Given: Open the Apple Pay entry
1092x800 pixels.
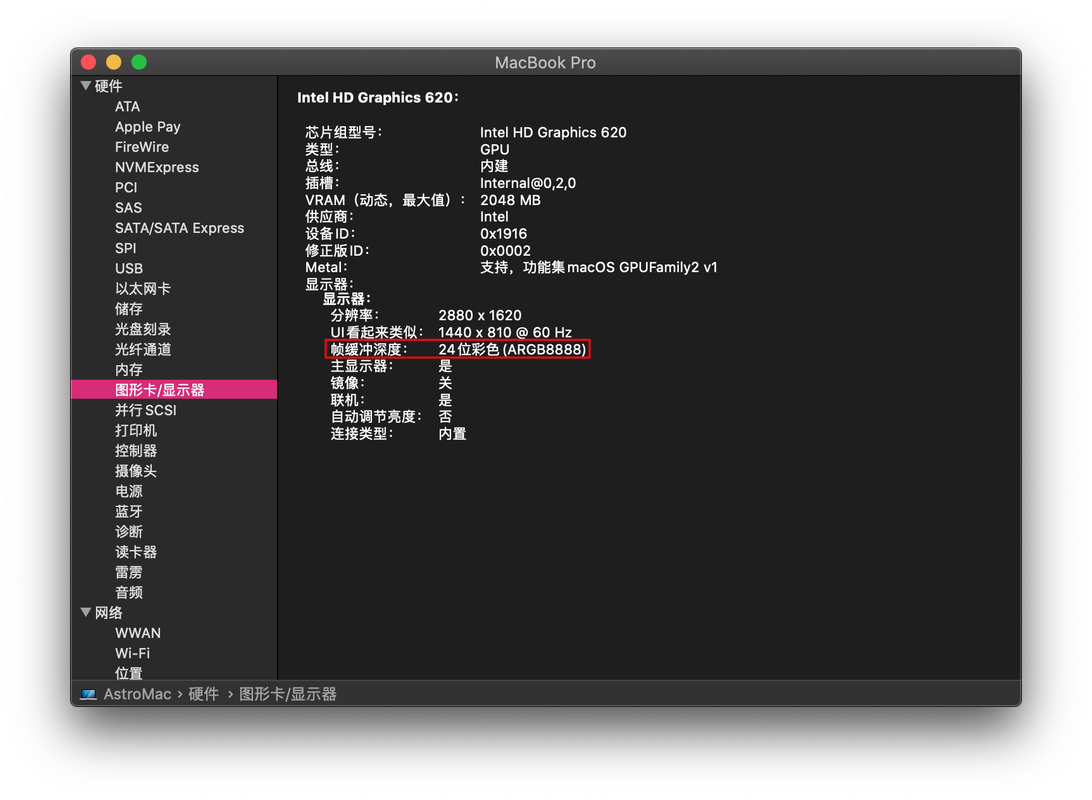Looking at the screenshot, I should tap(148, 127).
